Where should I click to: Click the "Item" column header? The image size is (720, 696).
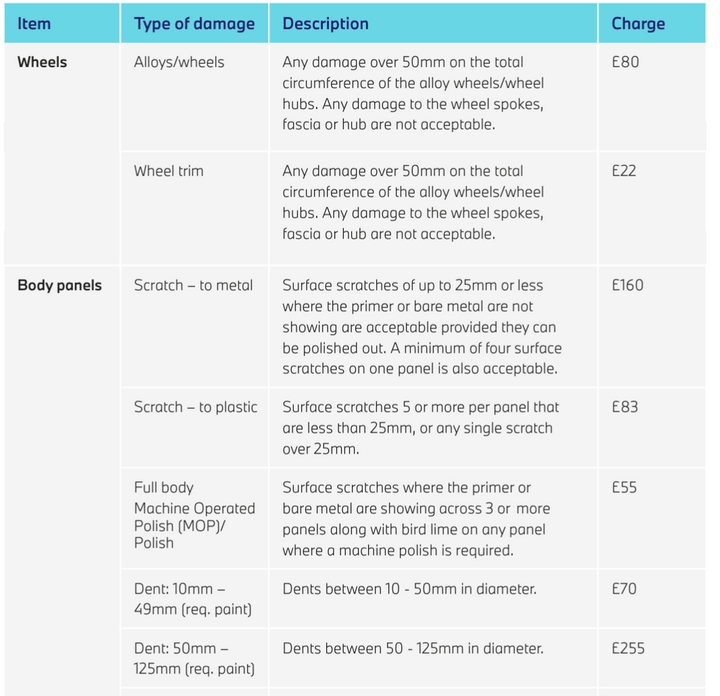(34, 23)
